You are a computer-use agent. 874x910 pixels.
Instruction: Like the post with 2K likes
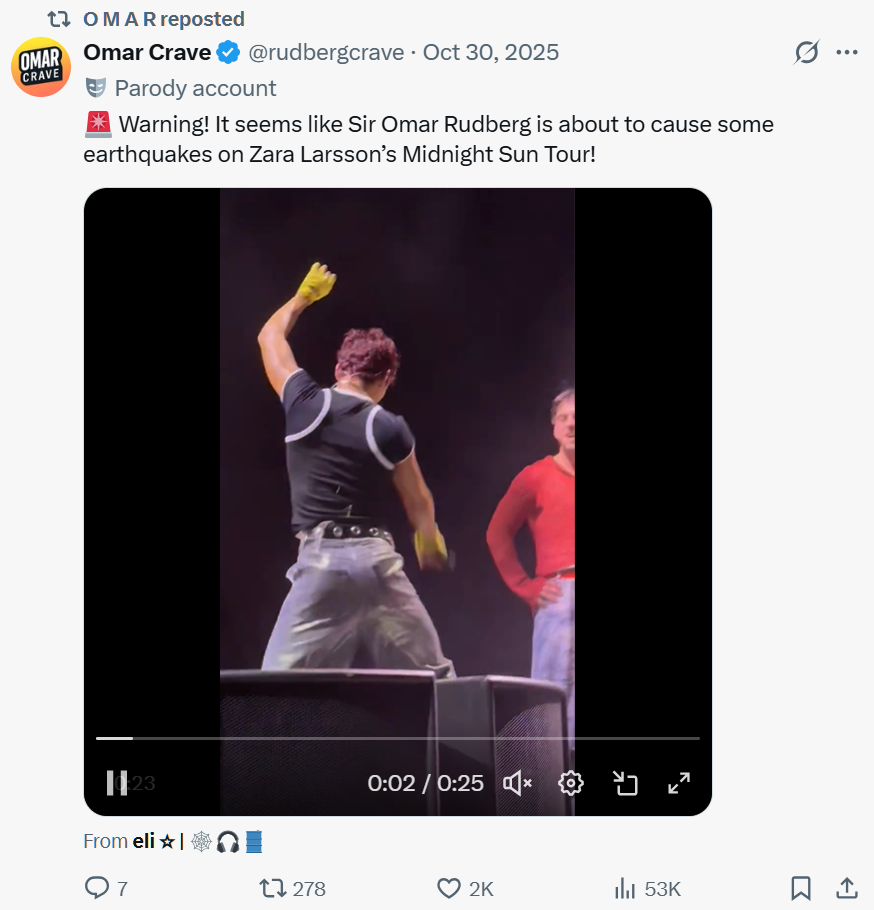[449, 888]
